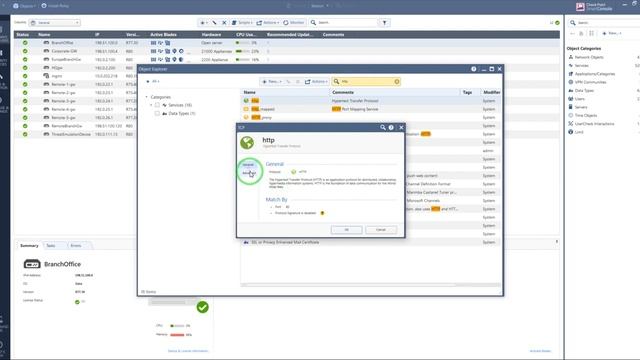640x360 pixels.
Task: Tick the Data Types (1) category checkbox
Action: pyautogui.click(x=157, y=113)
